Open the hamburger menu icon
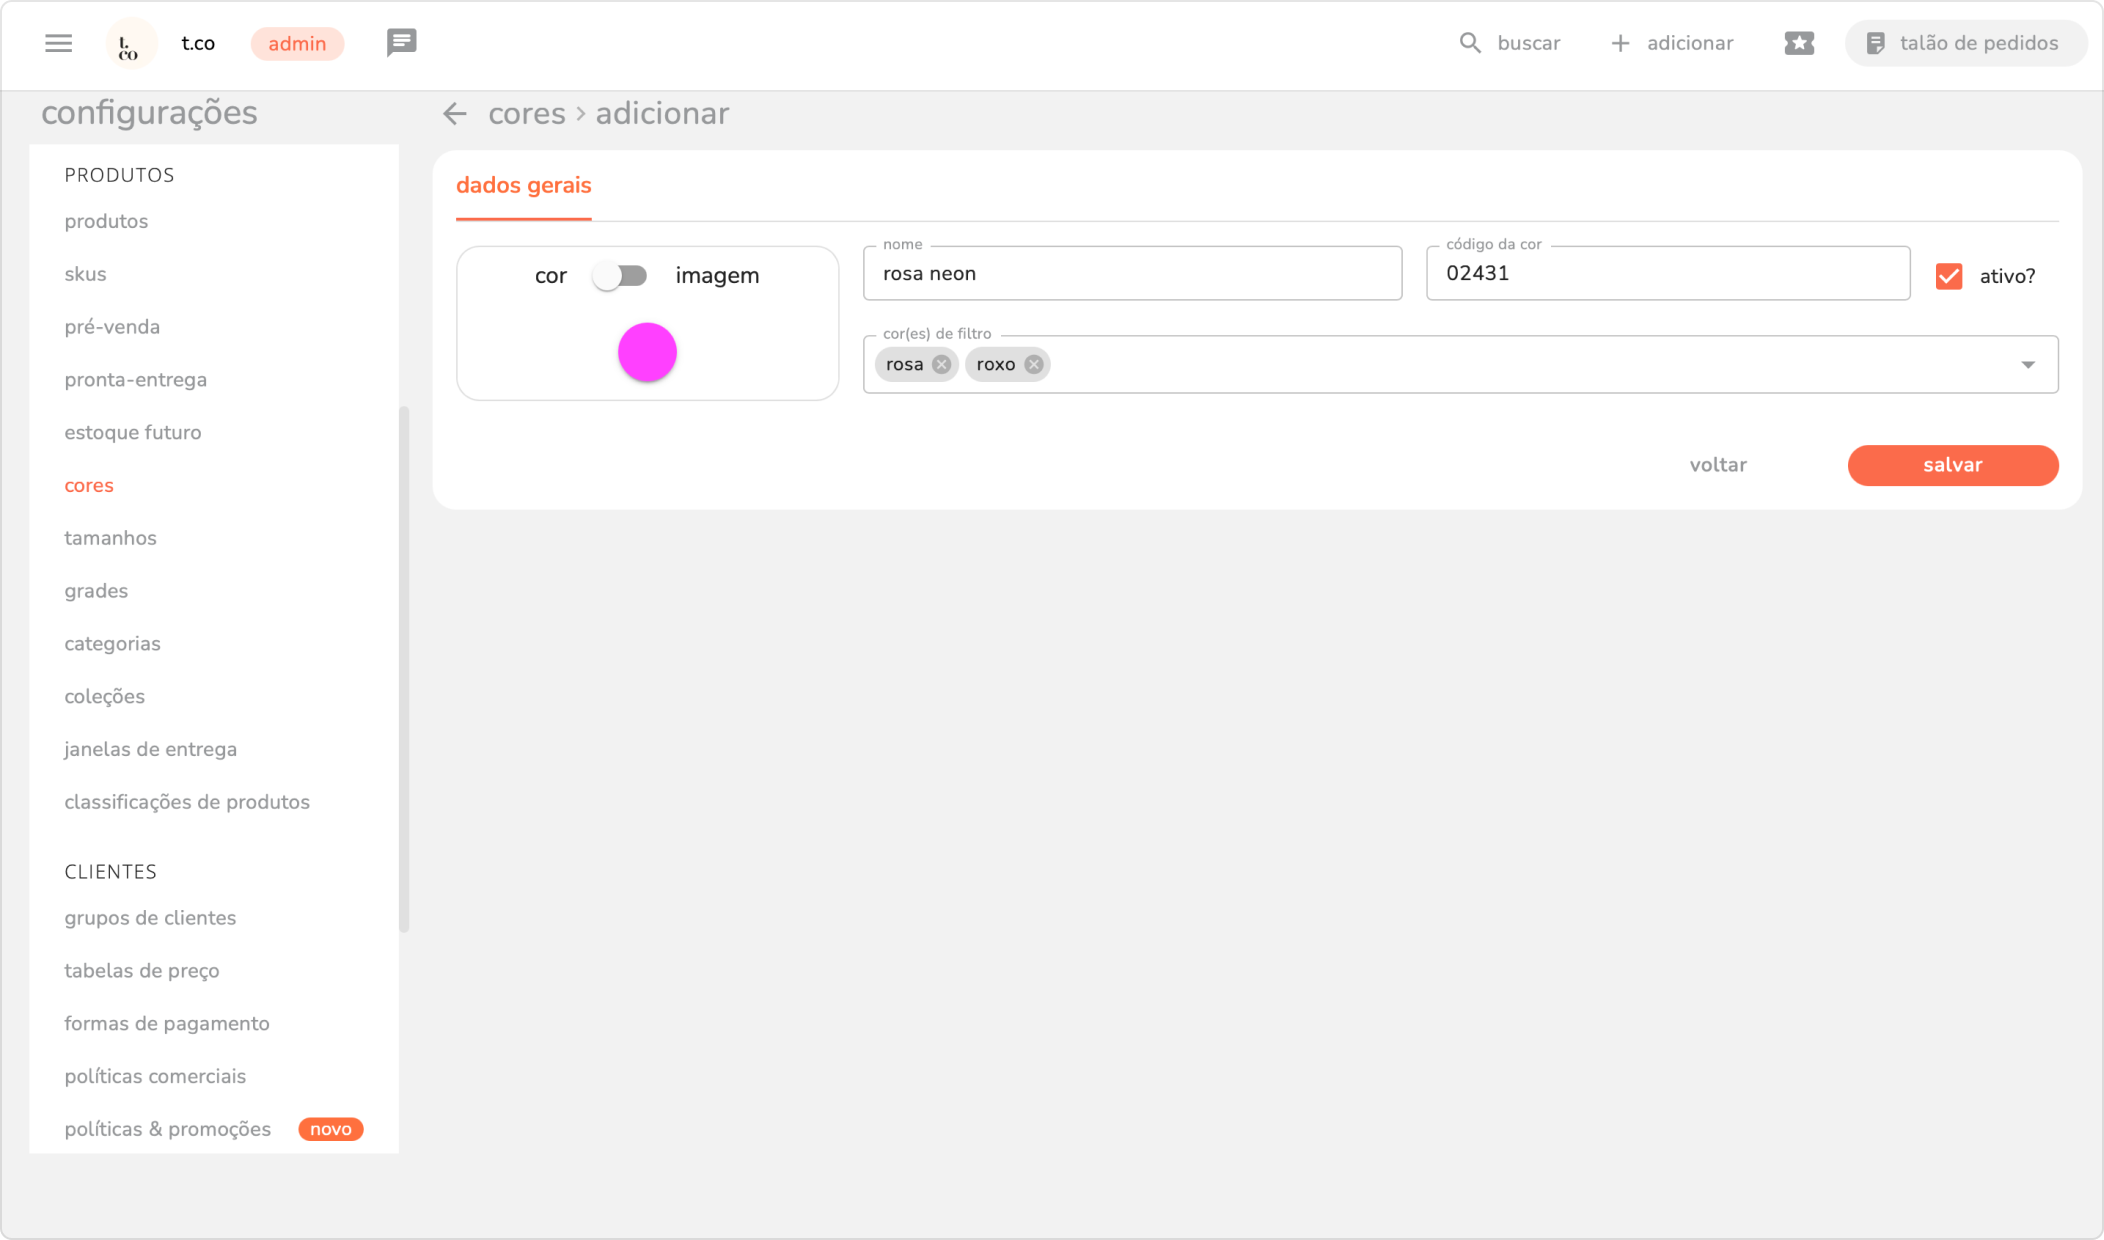 point(59,43)
